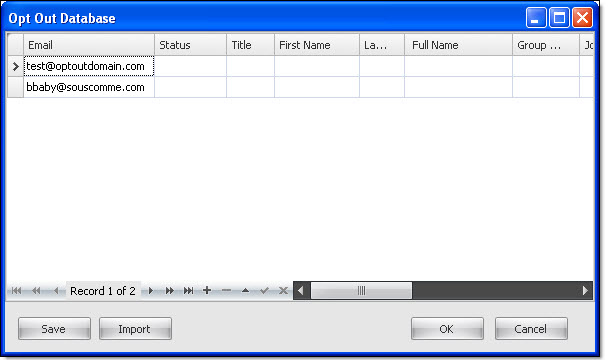This screenshot has width=605, height=360.
Task: Click the Save button
Action: (x=54, y=329)
